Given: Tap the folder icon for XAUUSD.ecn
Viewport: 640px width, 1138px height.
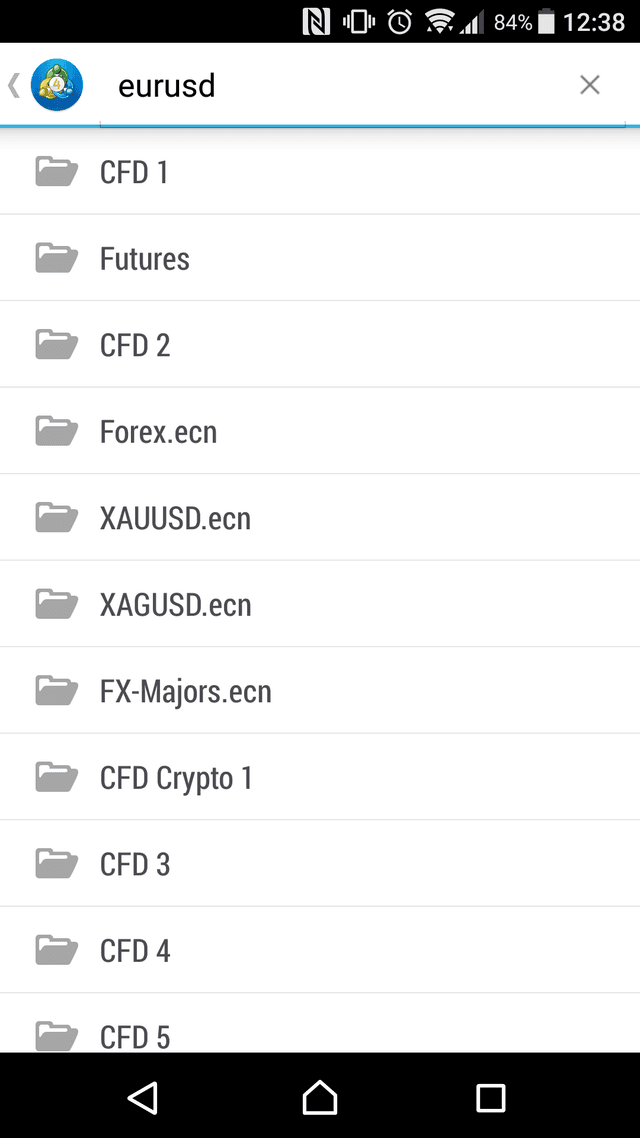Looking at the screenshot, I should point(57,517).
